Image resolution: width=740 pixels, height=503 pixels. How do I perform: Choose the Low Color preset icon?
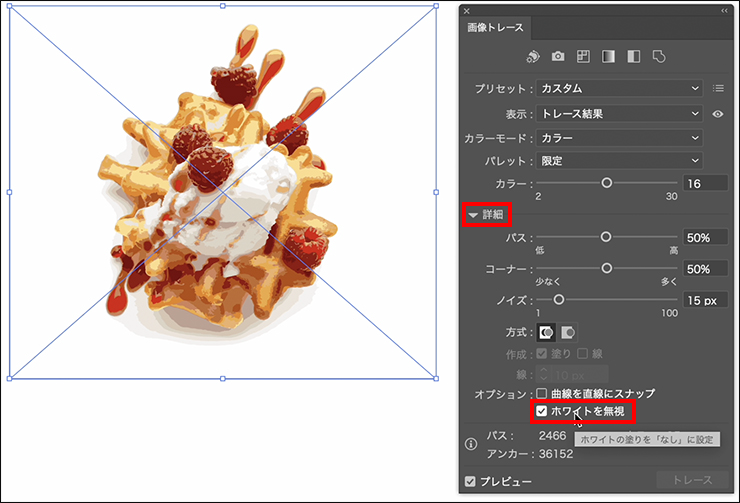(x=584, y=56)
